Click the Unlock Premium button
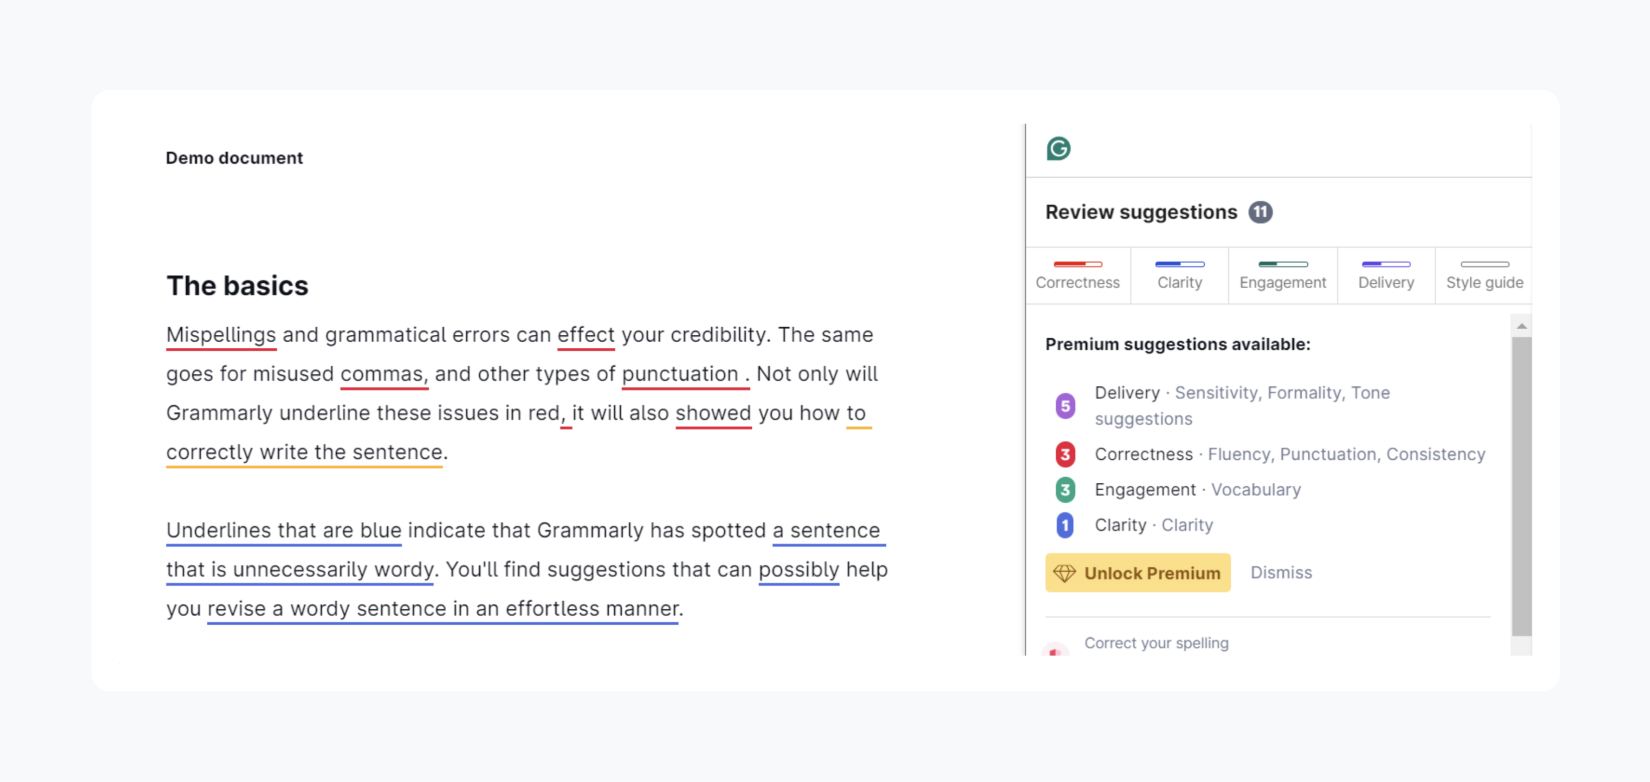Viewport: 1650px width, 782px height. point(1137,572)
